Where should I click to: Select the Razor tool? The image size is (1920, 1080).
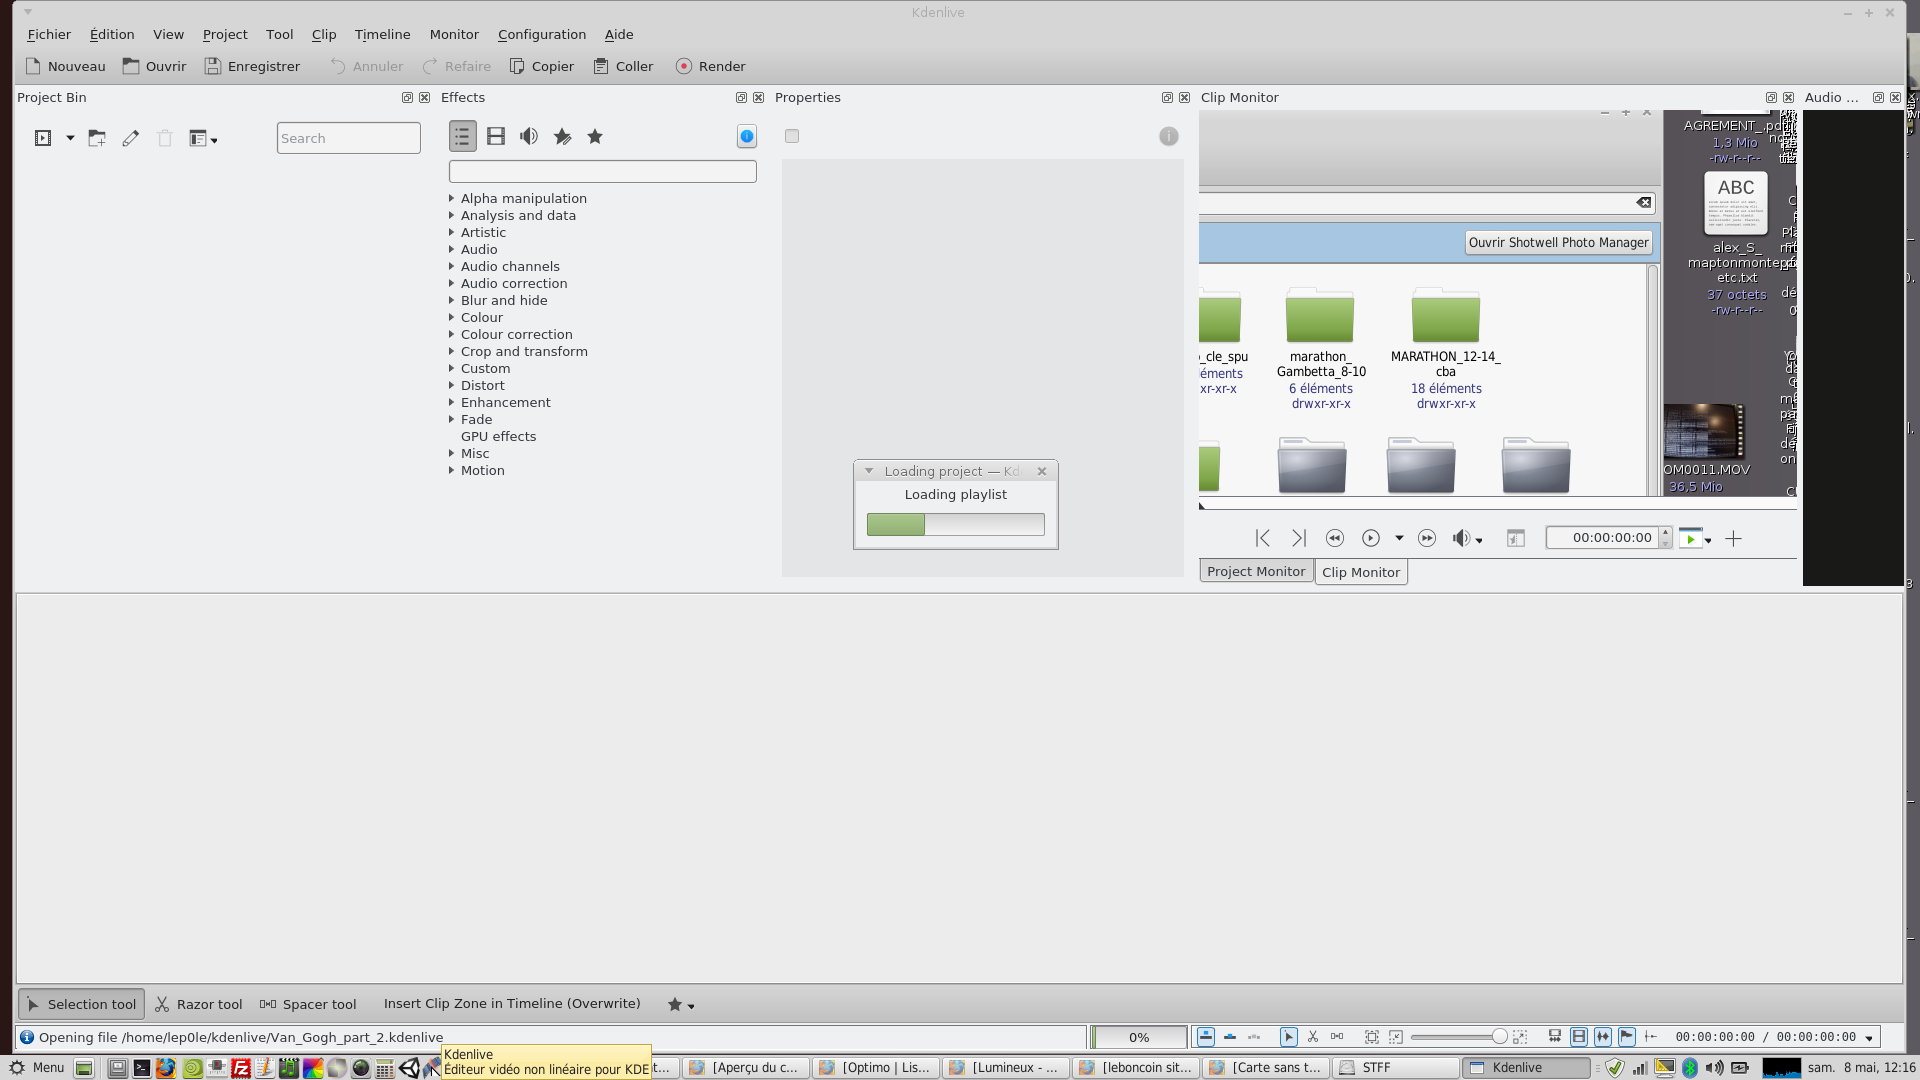198,1004
